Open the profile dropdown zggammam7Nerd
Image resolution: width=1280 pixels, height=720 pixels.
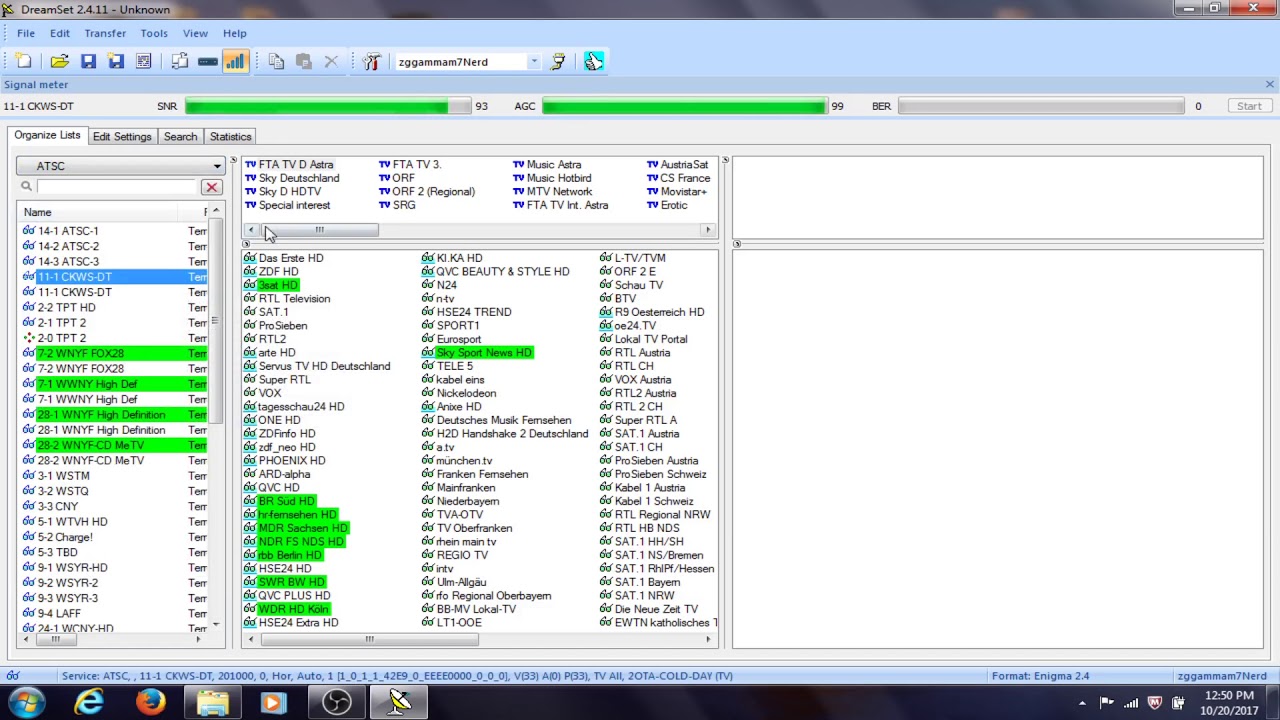534,62
